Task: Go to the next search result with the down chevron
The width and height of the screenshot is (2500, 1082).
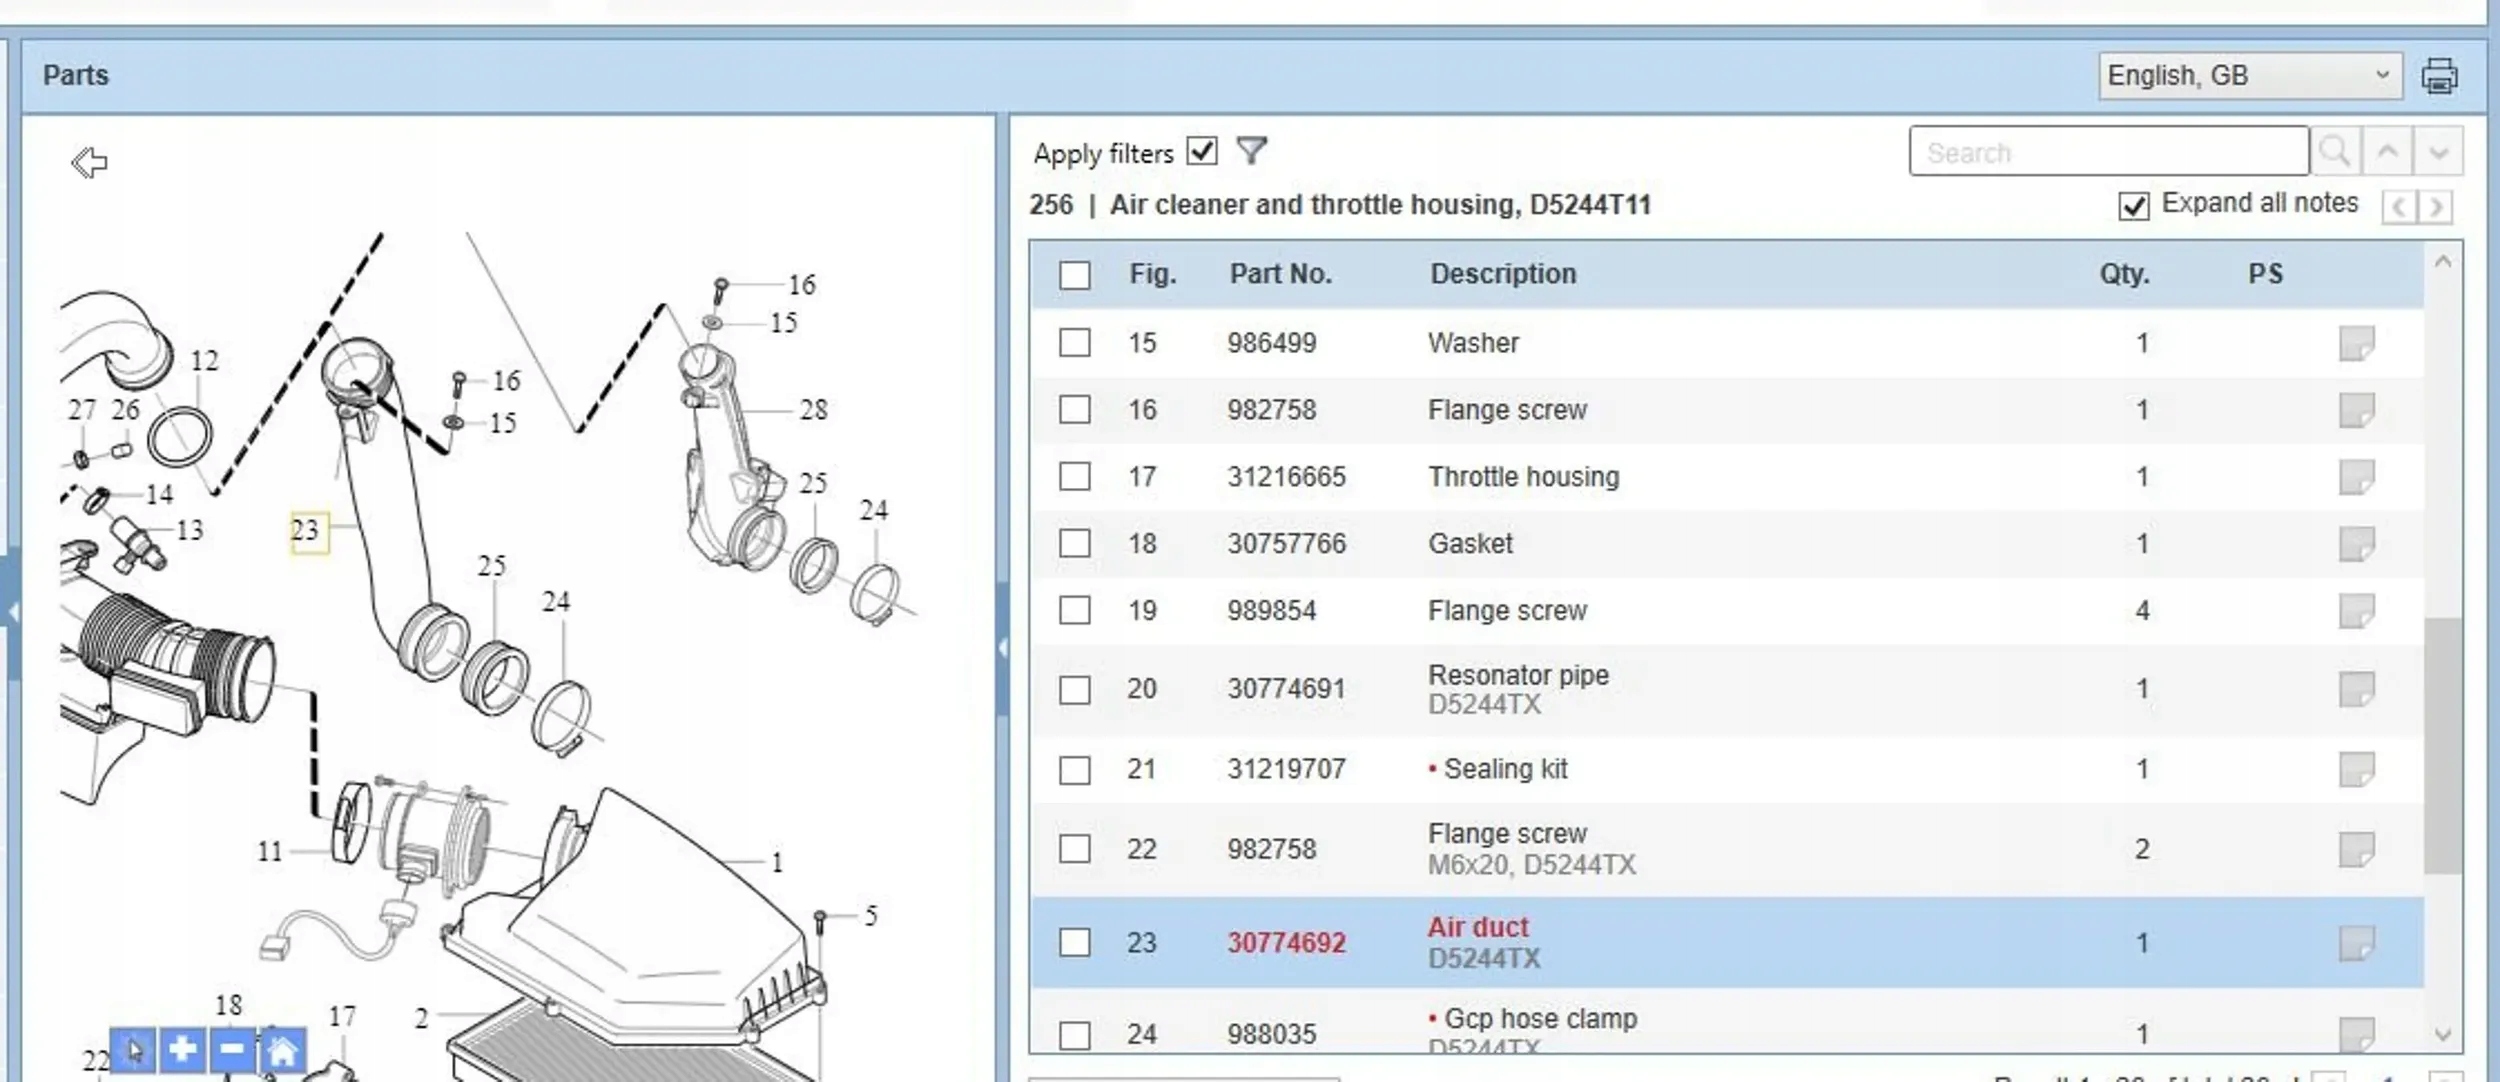Action: [x=2438, y=152]
